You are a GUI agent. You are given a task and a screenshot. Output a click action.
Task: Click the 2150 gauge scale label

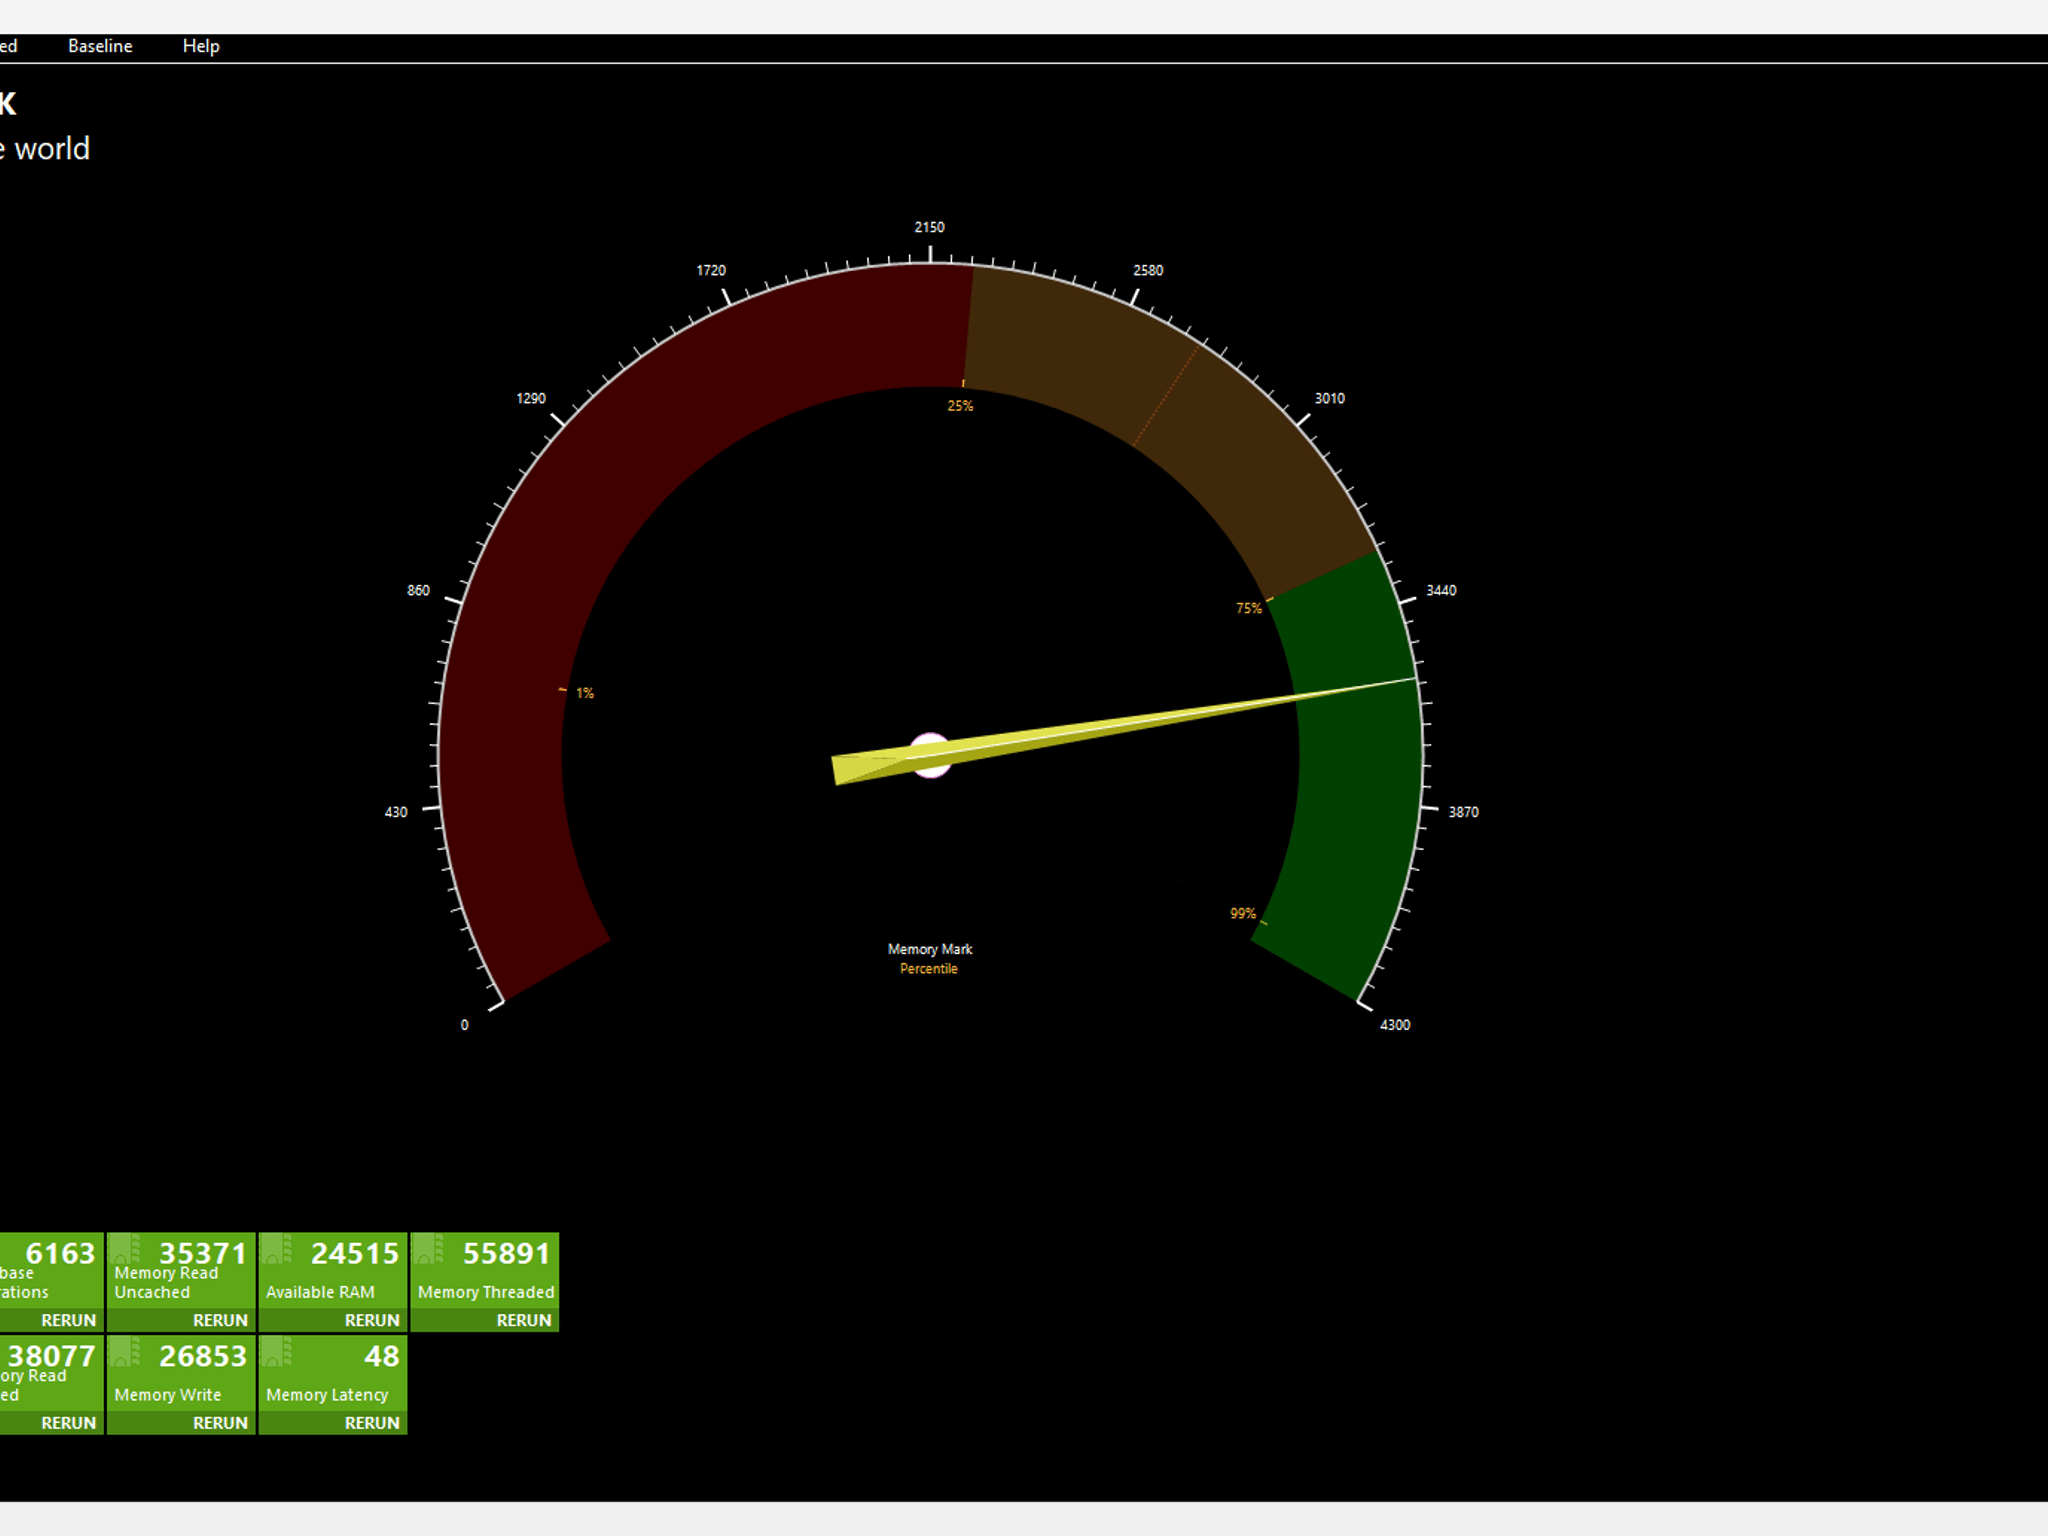tap(930, 227)
